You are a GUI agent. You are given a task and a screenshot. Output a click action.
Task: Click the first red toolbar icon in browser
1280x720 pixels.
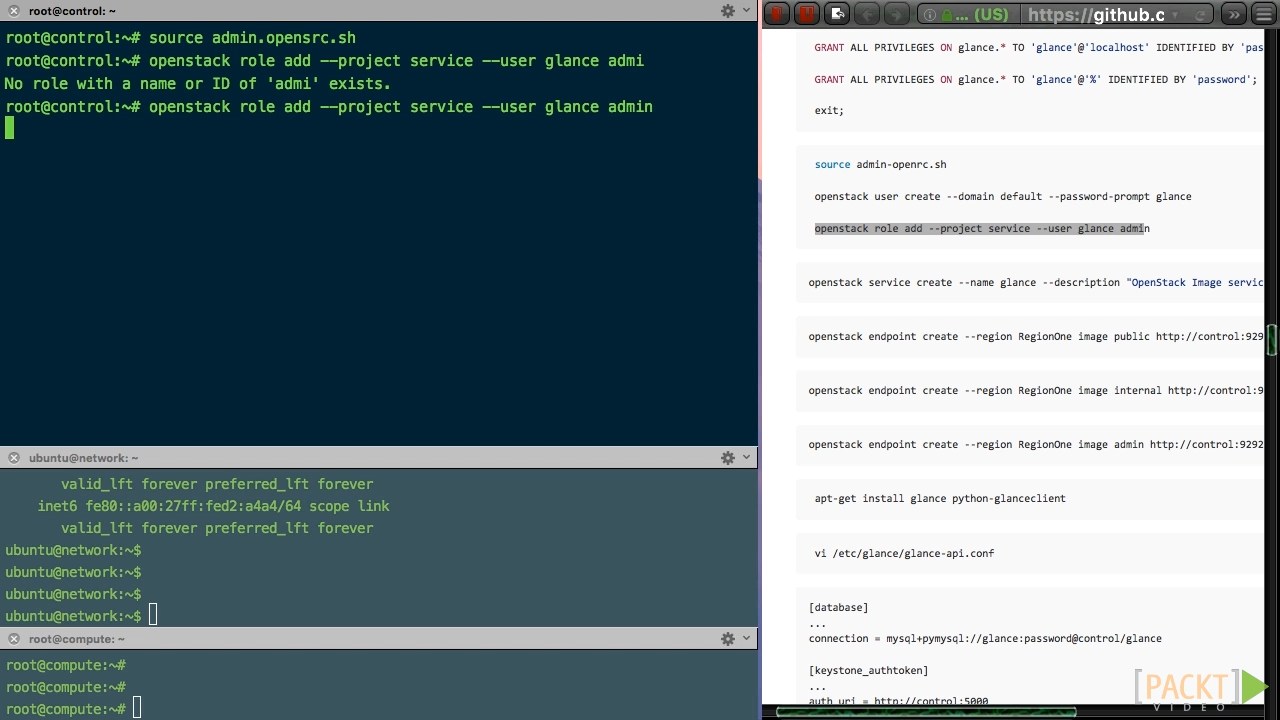[778, 14]
